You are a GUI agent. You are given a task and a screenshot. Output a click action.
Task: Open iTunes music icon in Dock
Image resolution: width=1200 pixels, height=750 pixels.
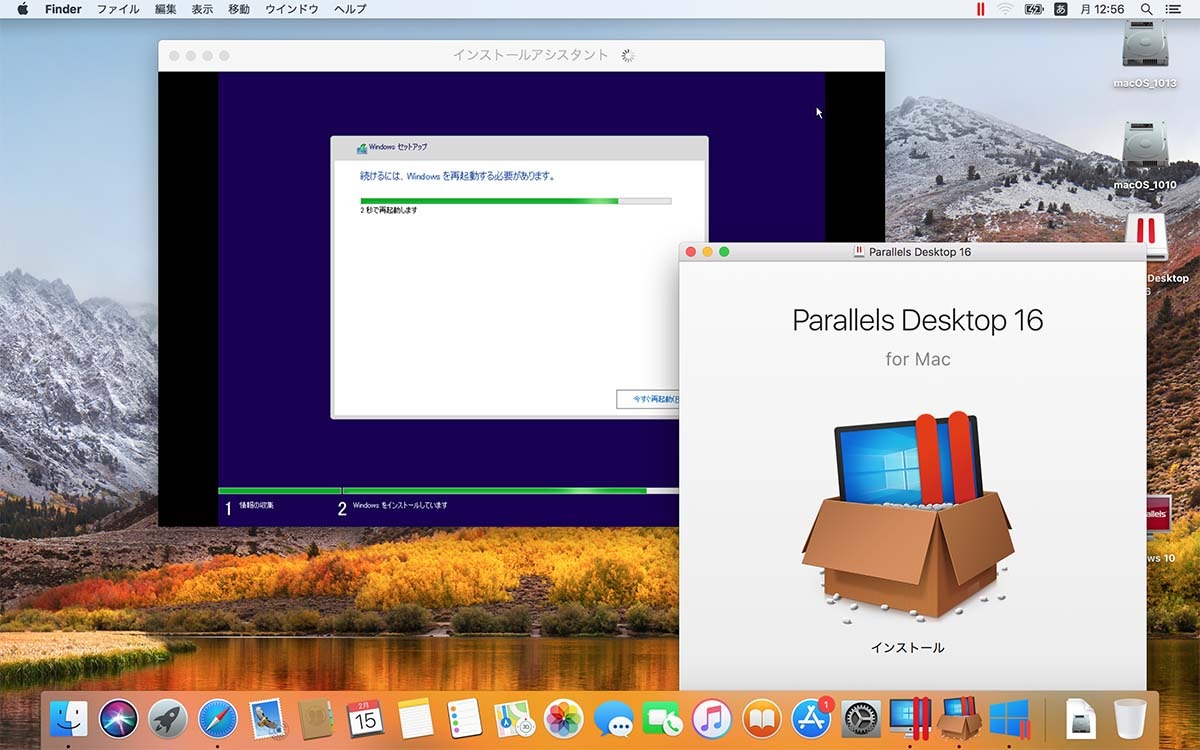coord(712,719)
